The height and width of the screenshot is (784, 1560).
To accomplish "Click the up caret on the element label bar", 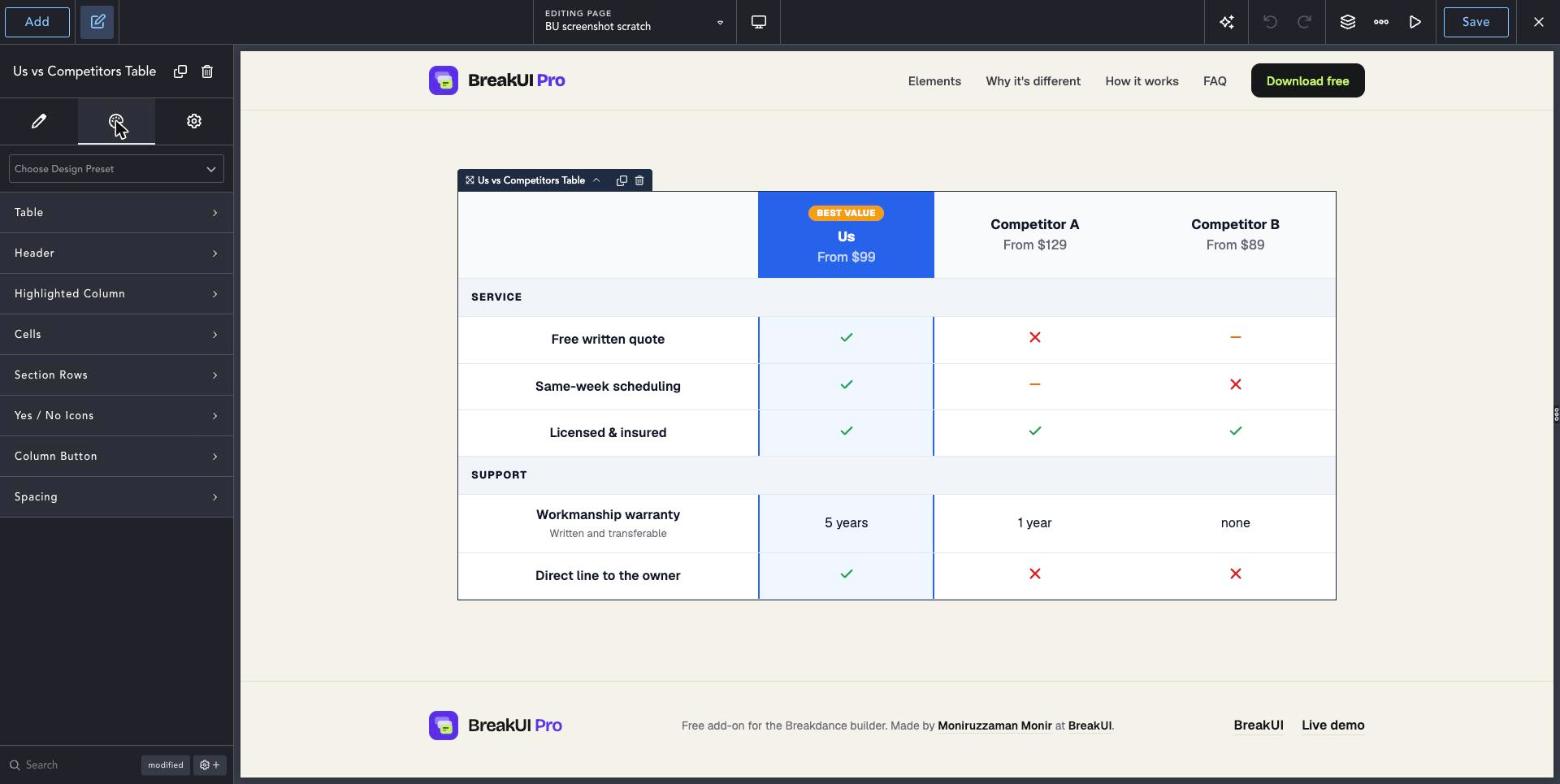I will click(x=597, y=181).
